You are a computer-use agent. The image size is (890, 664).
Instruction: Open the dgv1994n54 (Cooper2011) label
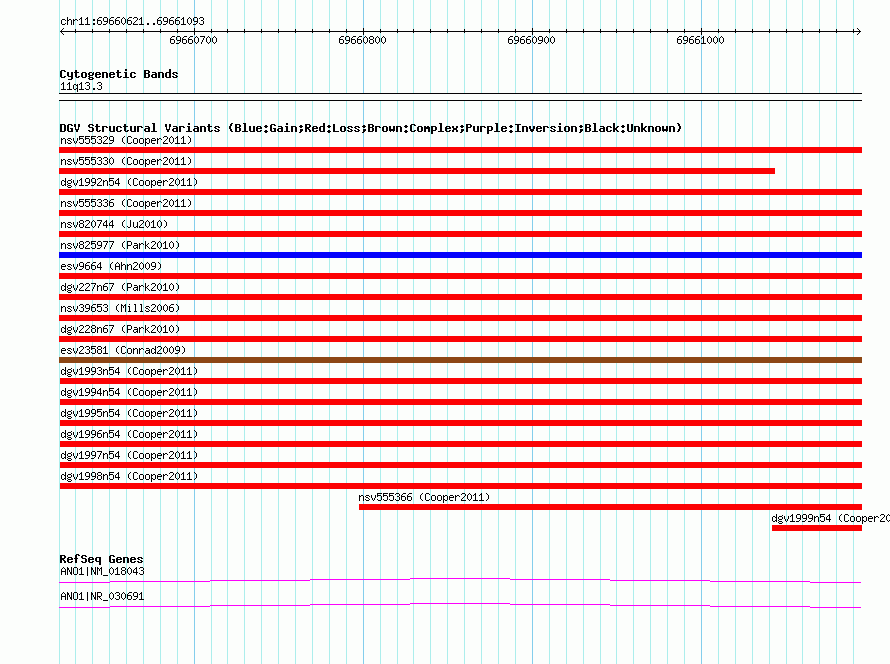129,392
